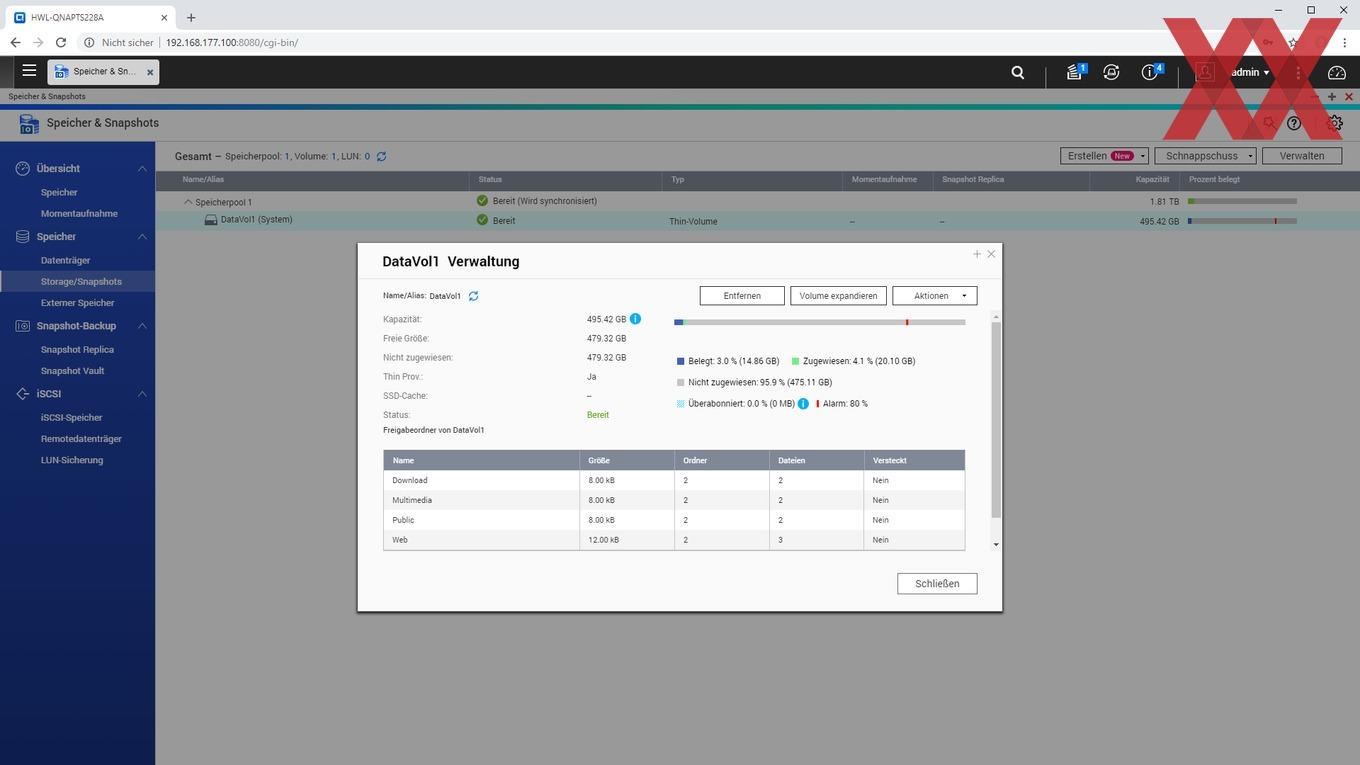Open the dashboard gauge icon
This screenshot has width=1360, height=765.
tap(1337, 72)
